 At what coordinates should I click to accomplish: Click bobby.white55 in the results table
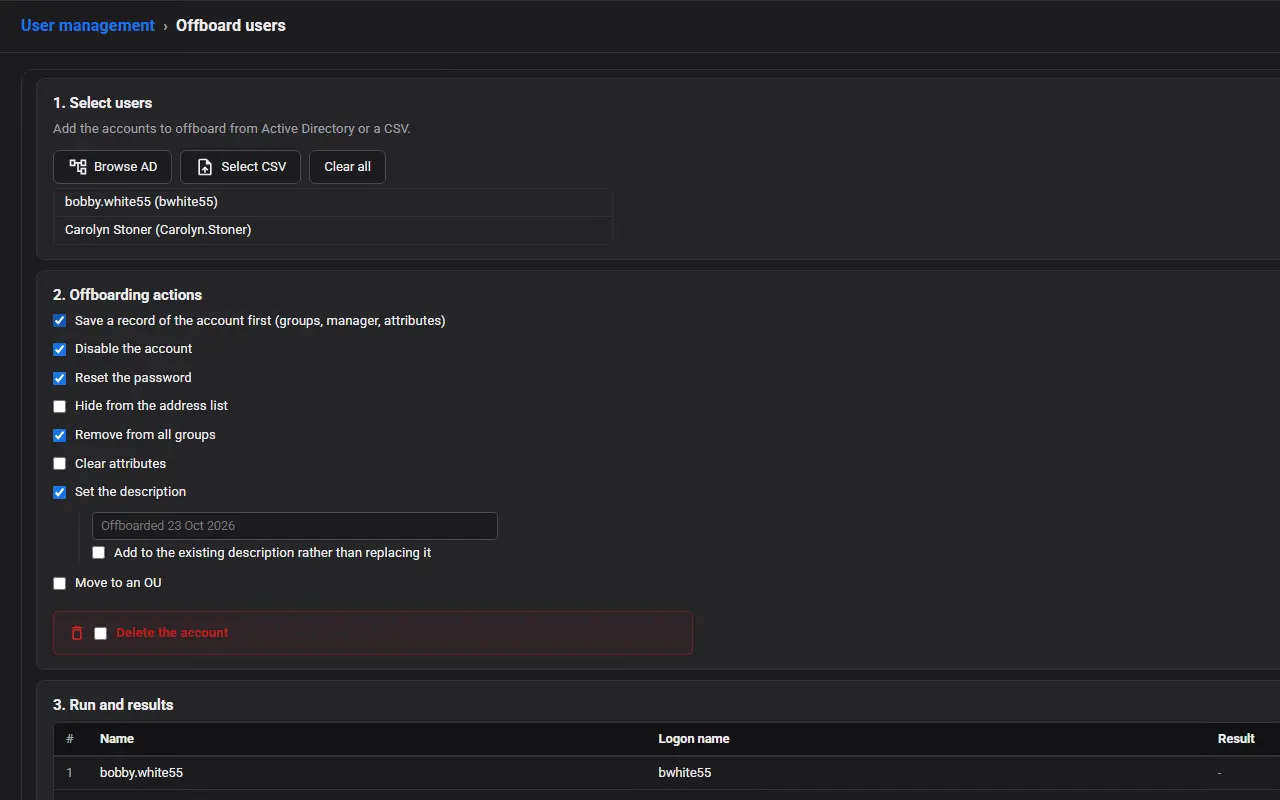point(141,773)
